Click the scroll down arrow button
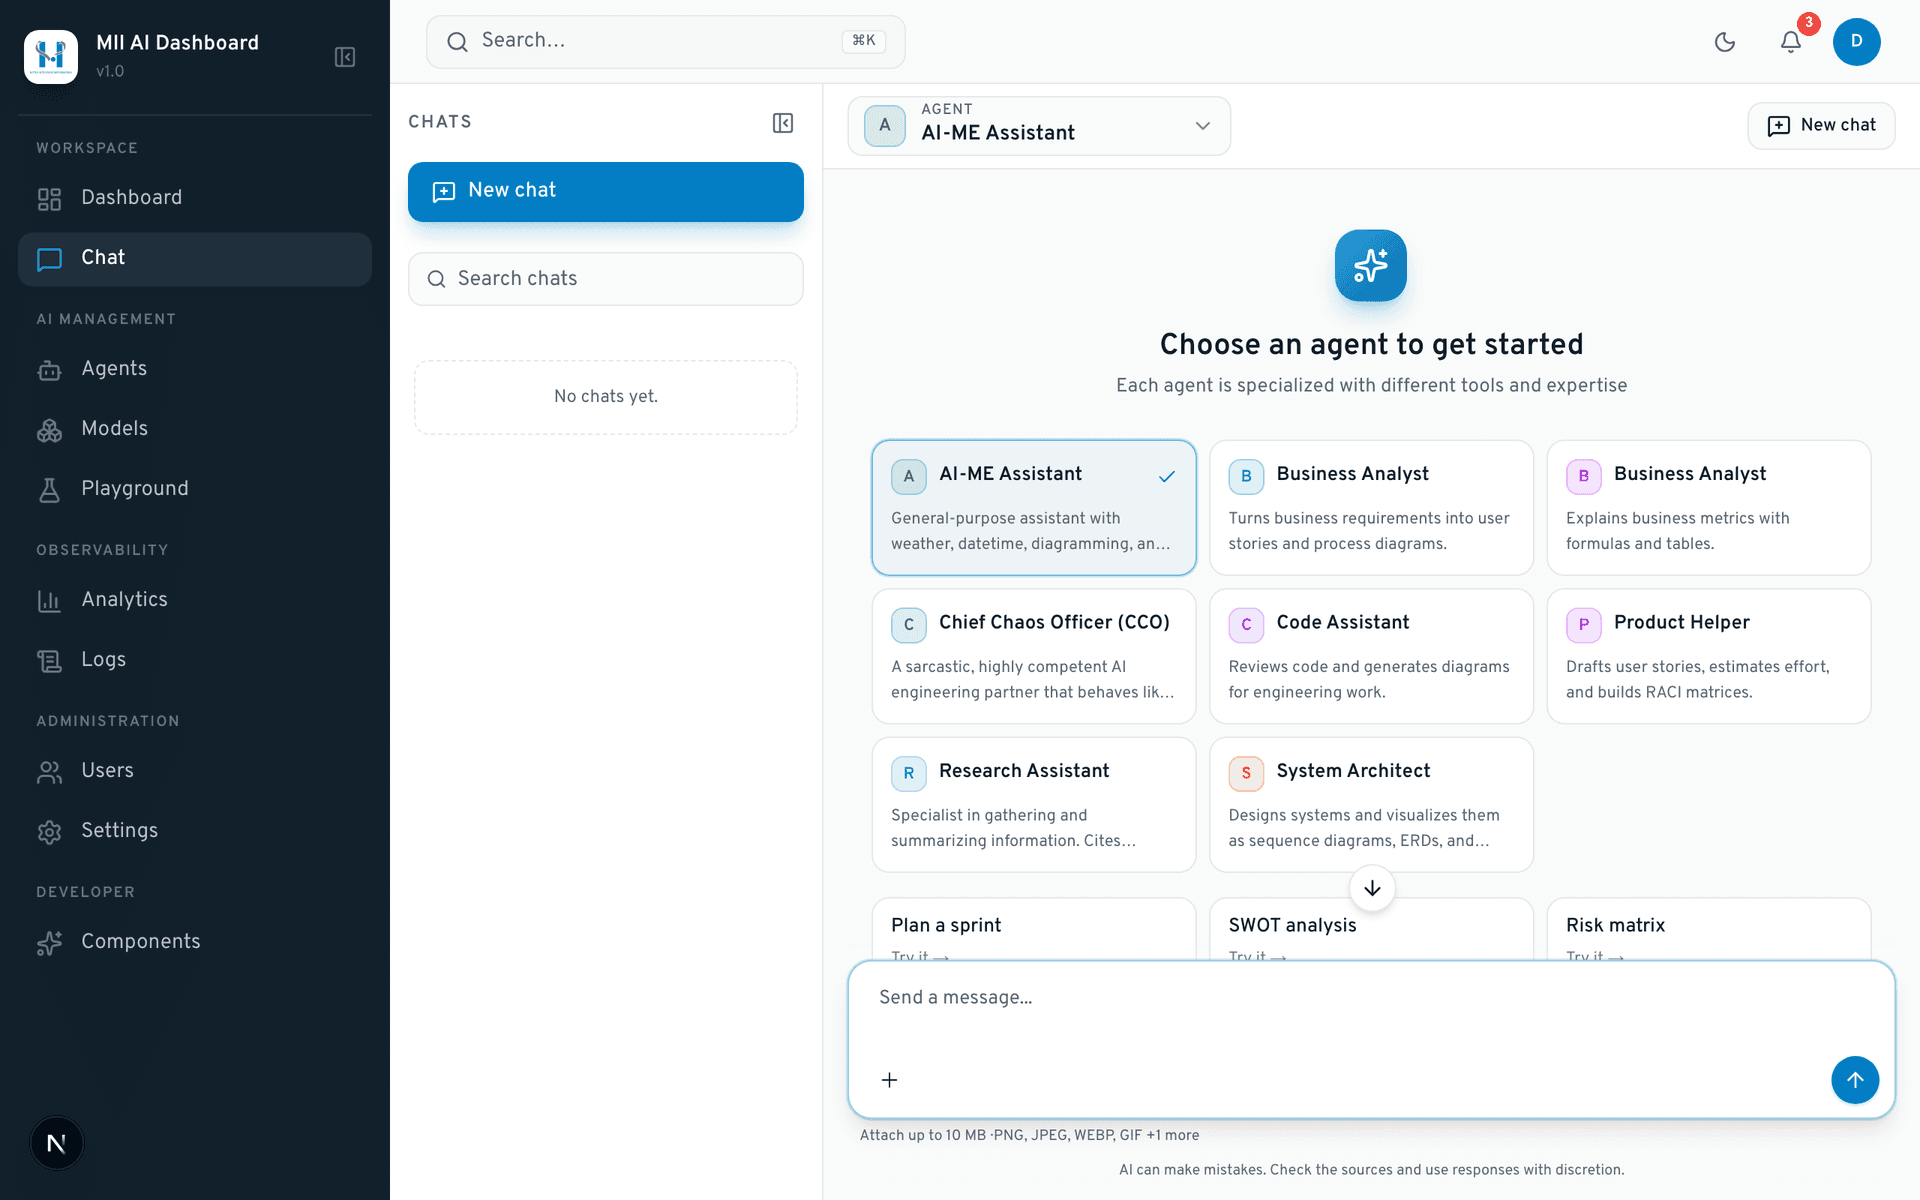This screenshot has height=1200, width=1920. pos(1372,888)
